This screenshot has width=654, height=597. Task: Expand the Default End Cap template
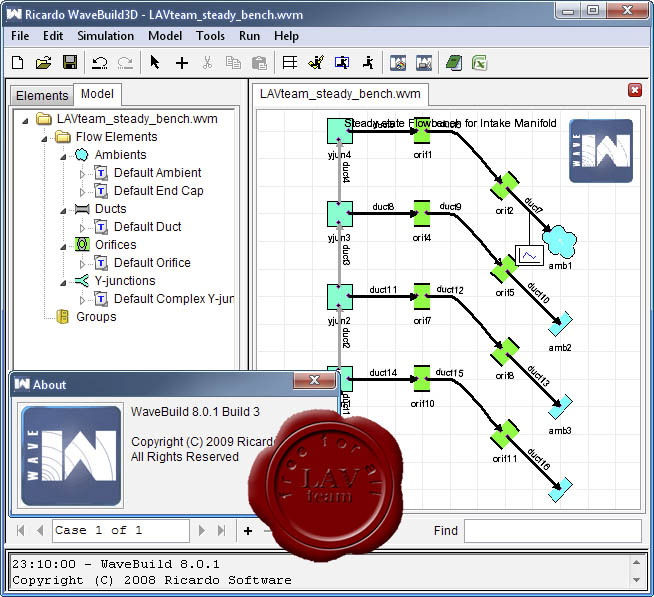click(82, 192)
